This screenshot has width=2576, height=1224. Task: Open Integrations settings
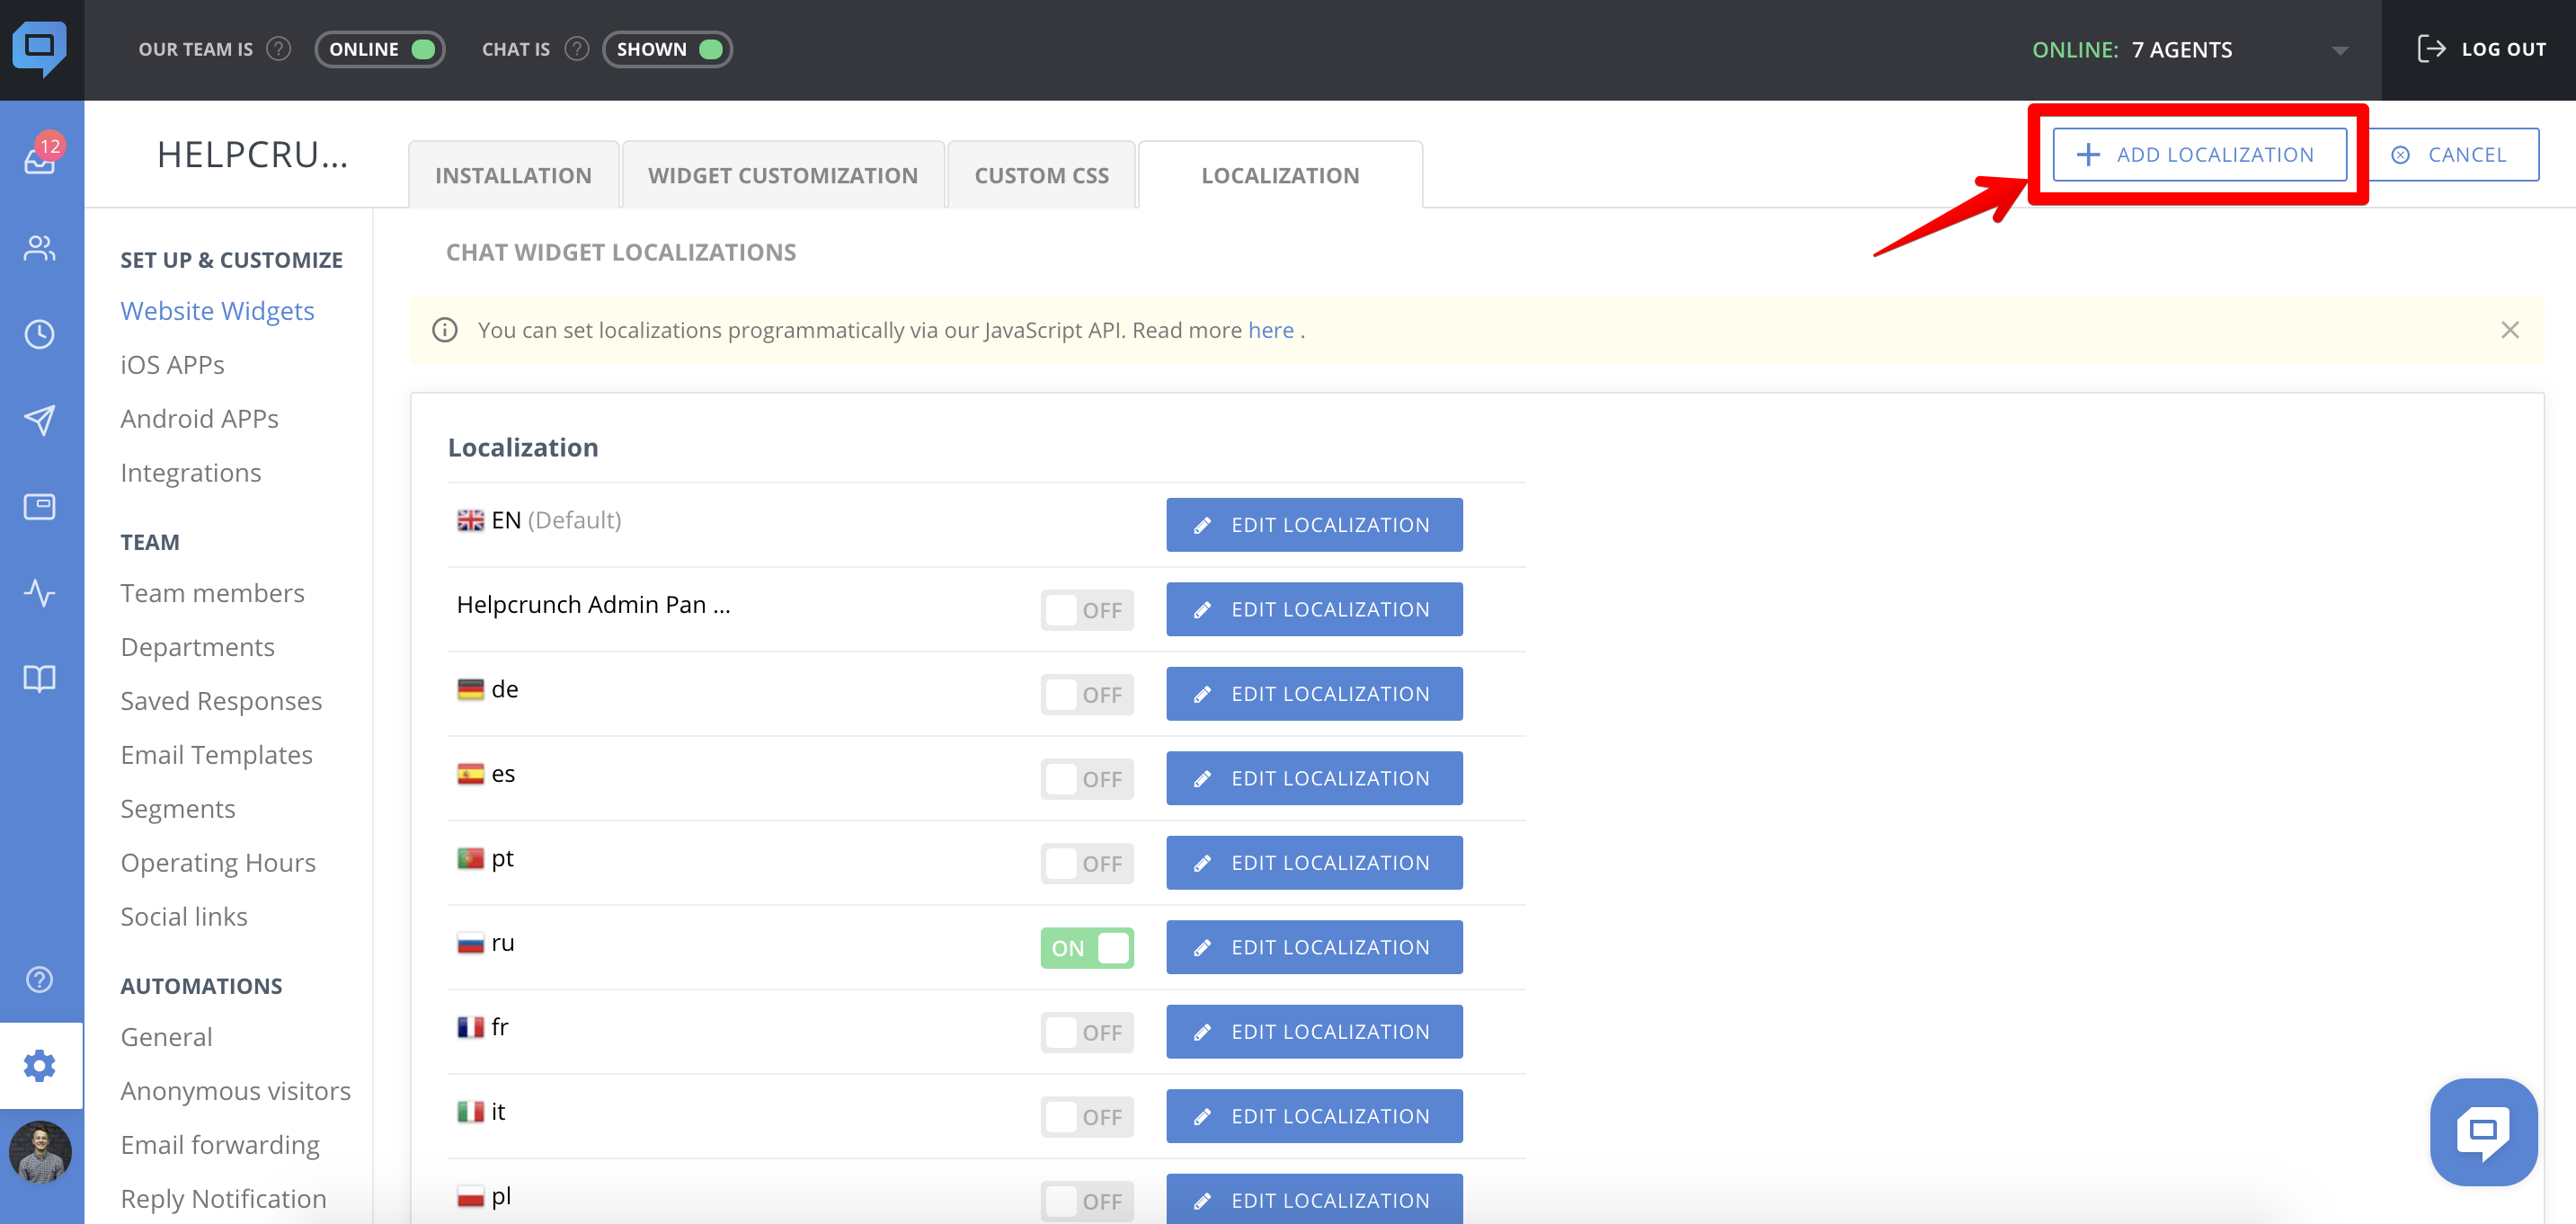click(x=190, y=473)
